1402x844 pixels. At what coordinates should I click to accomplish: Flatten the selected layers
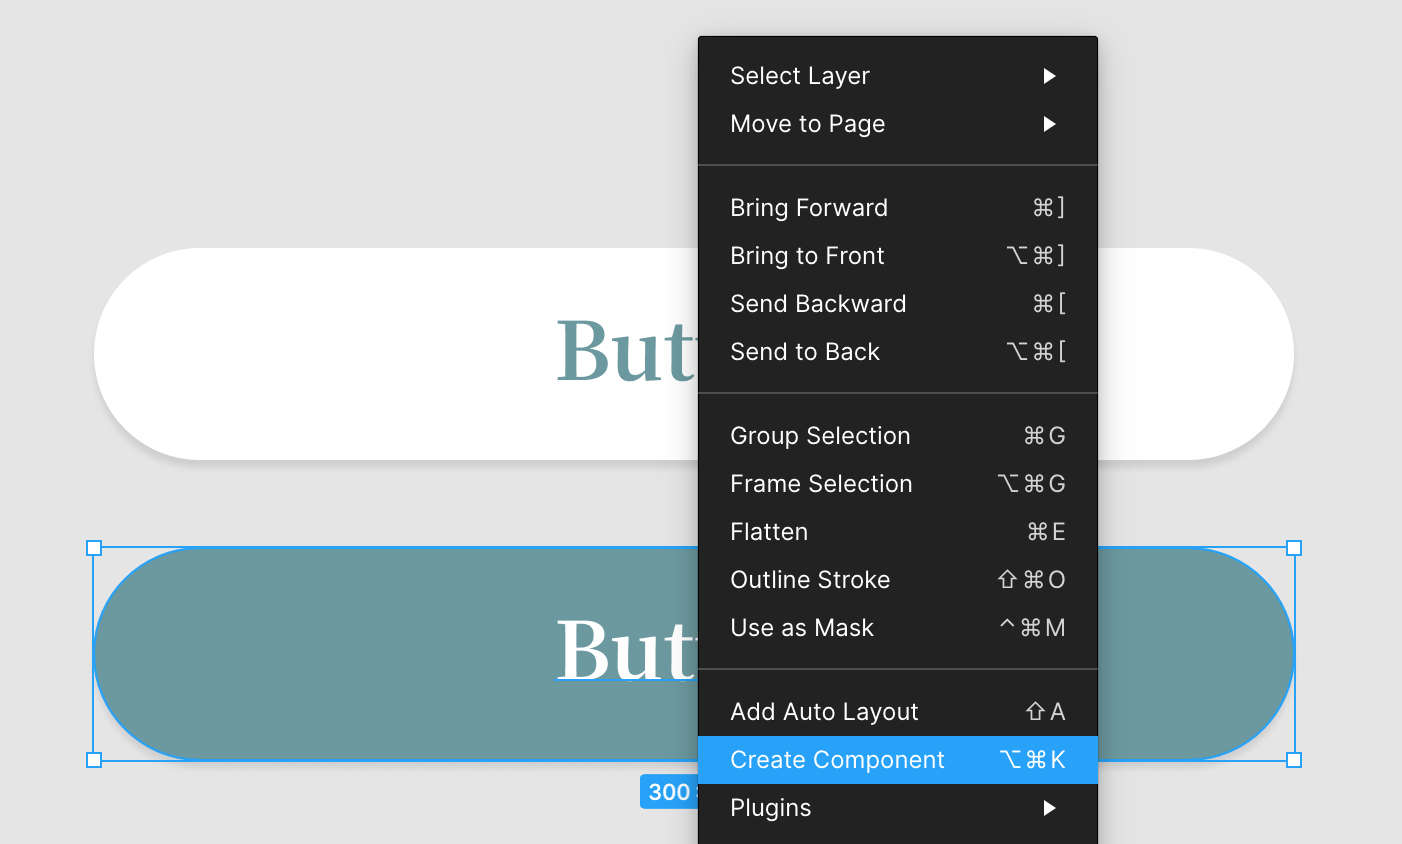(x=769, y=532)
